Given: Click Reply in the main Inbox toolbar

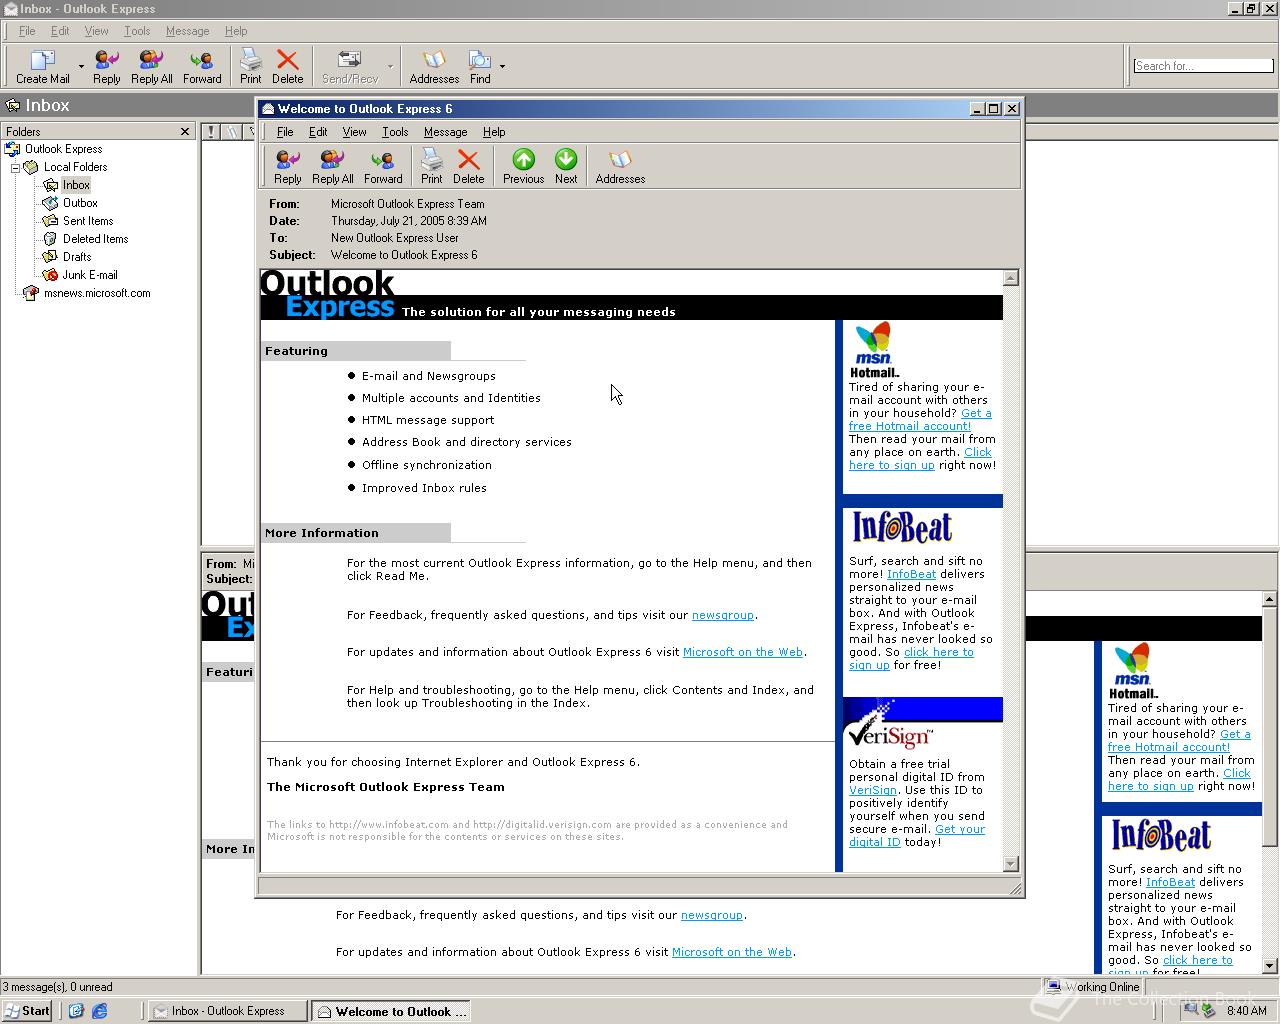Looking at the screenshot, I should tap(106, 66).
